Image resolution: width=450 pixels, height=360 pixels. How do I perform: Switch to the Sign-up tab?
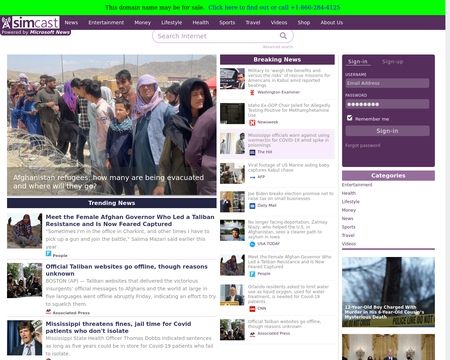tap(393, 62)
